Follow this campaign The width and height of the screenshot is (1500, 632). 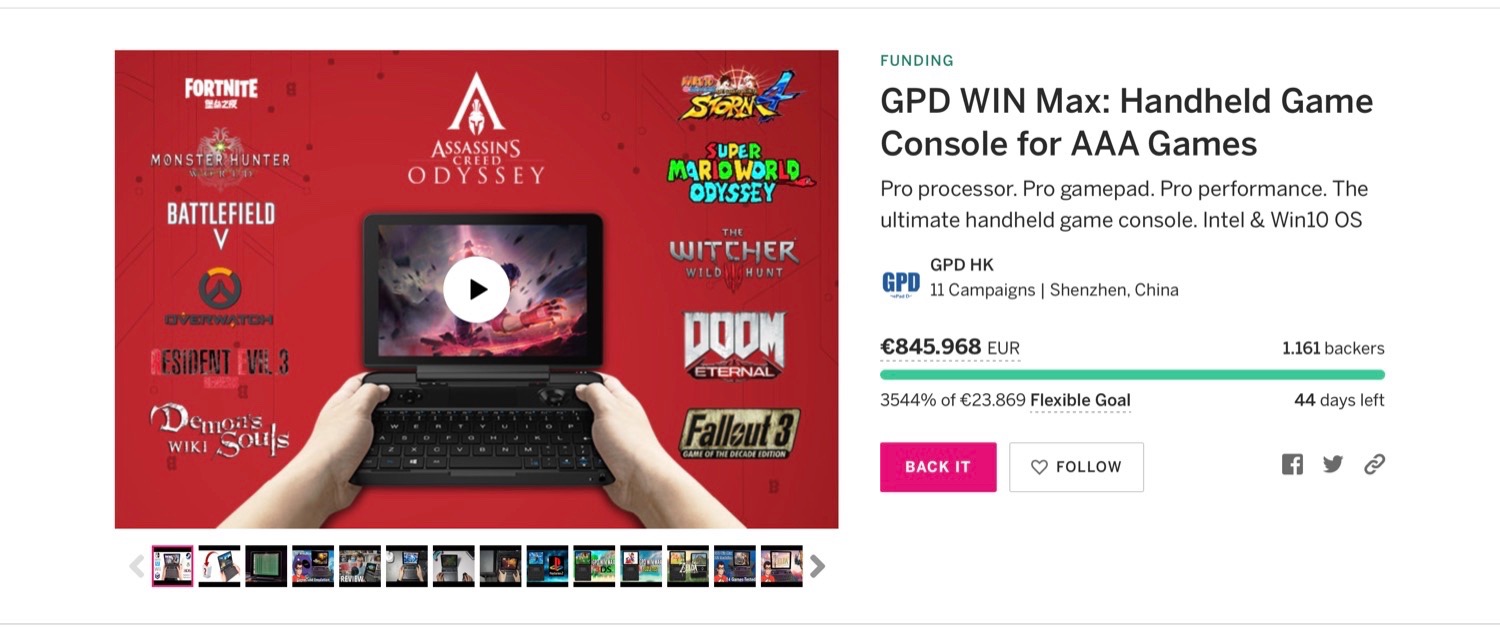pos(1076,467)
